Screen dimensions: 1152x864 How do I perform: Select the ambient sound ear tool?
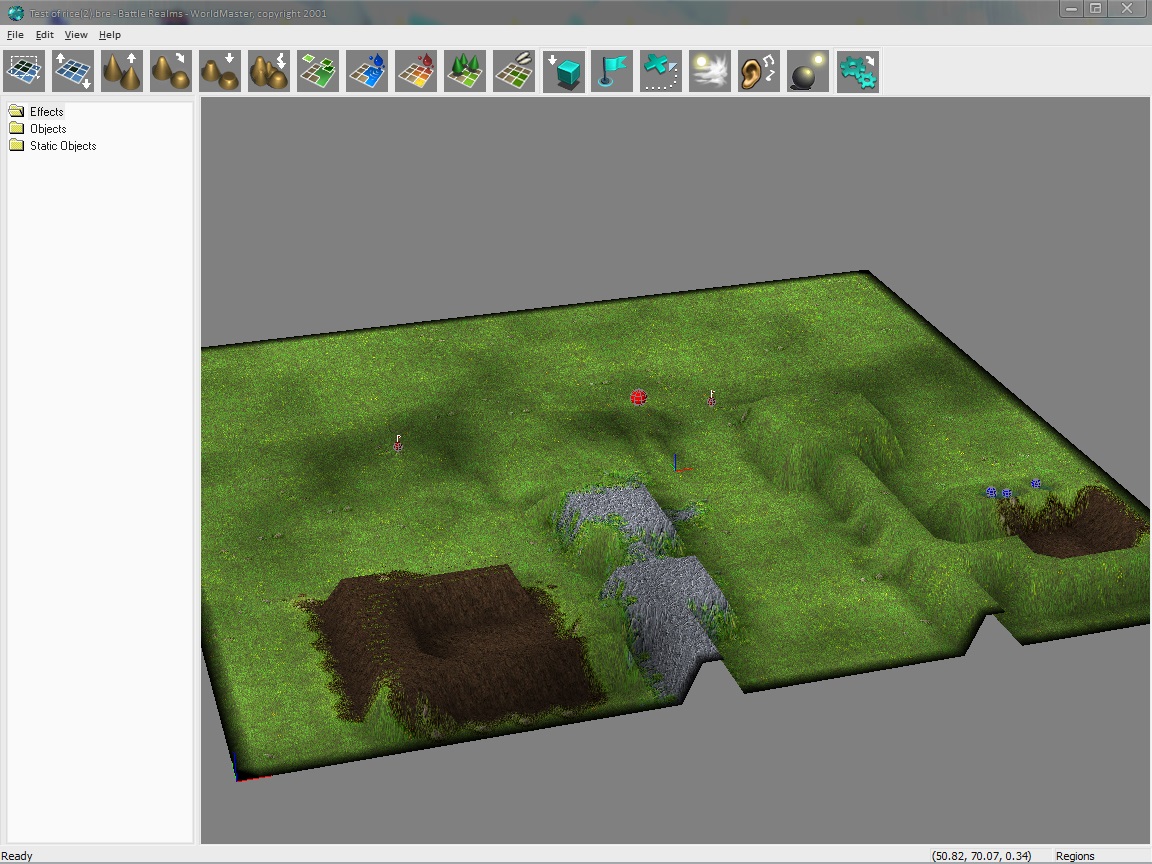pyautogui.click(x=759, y=71)
